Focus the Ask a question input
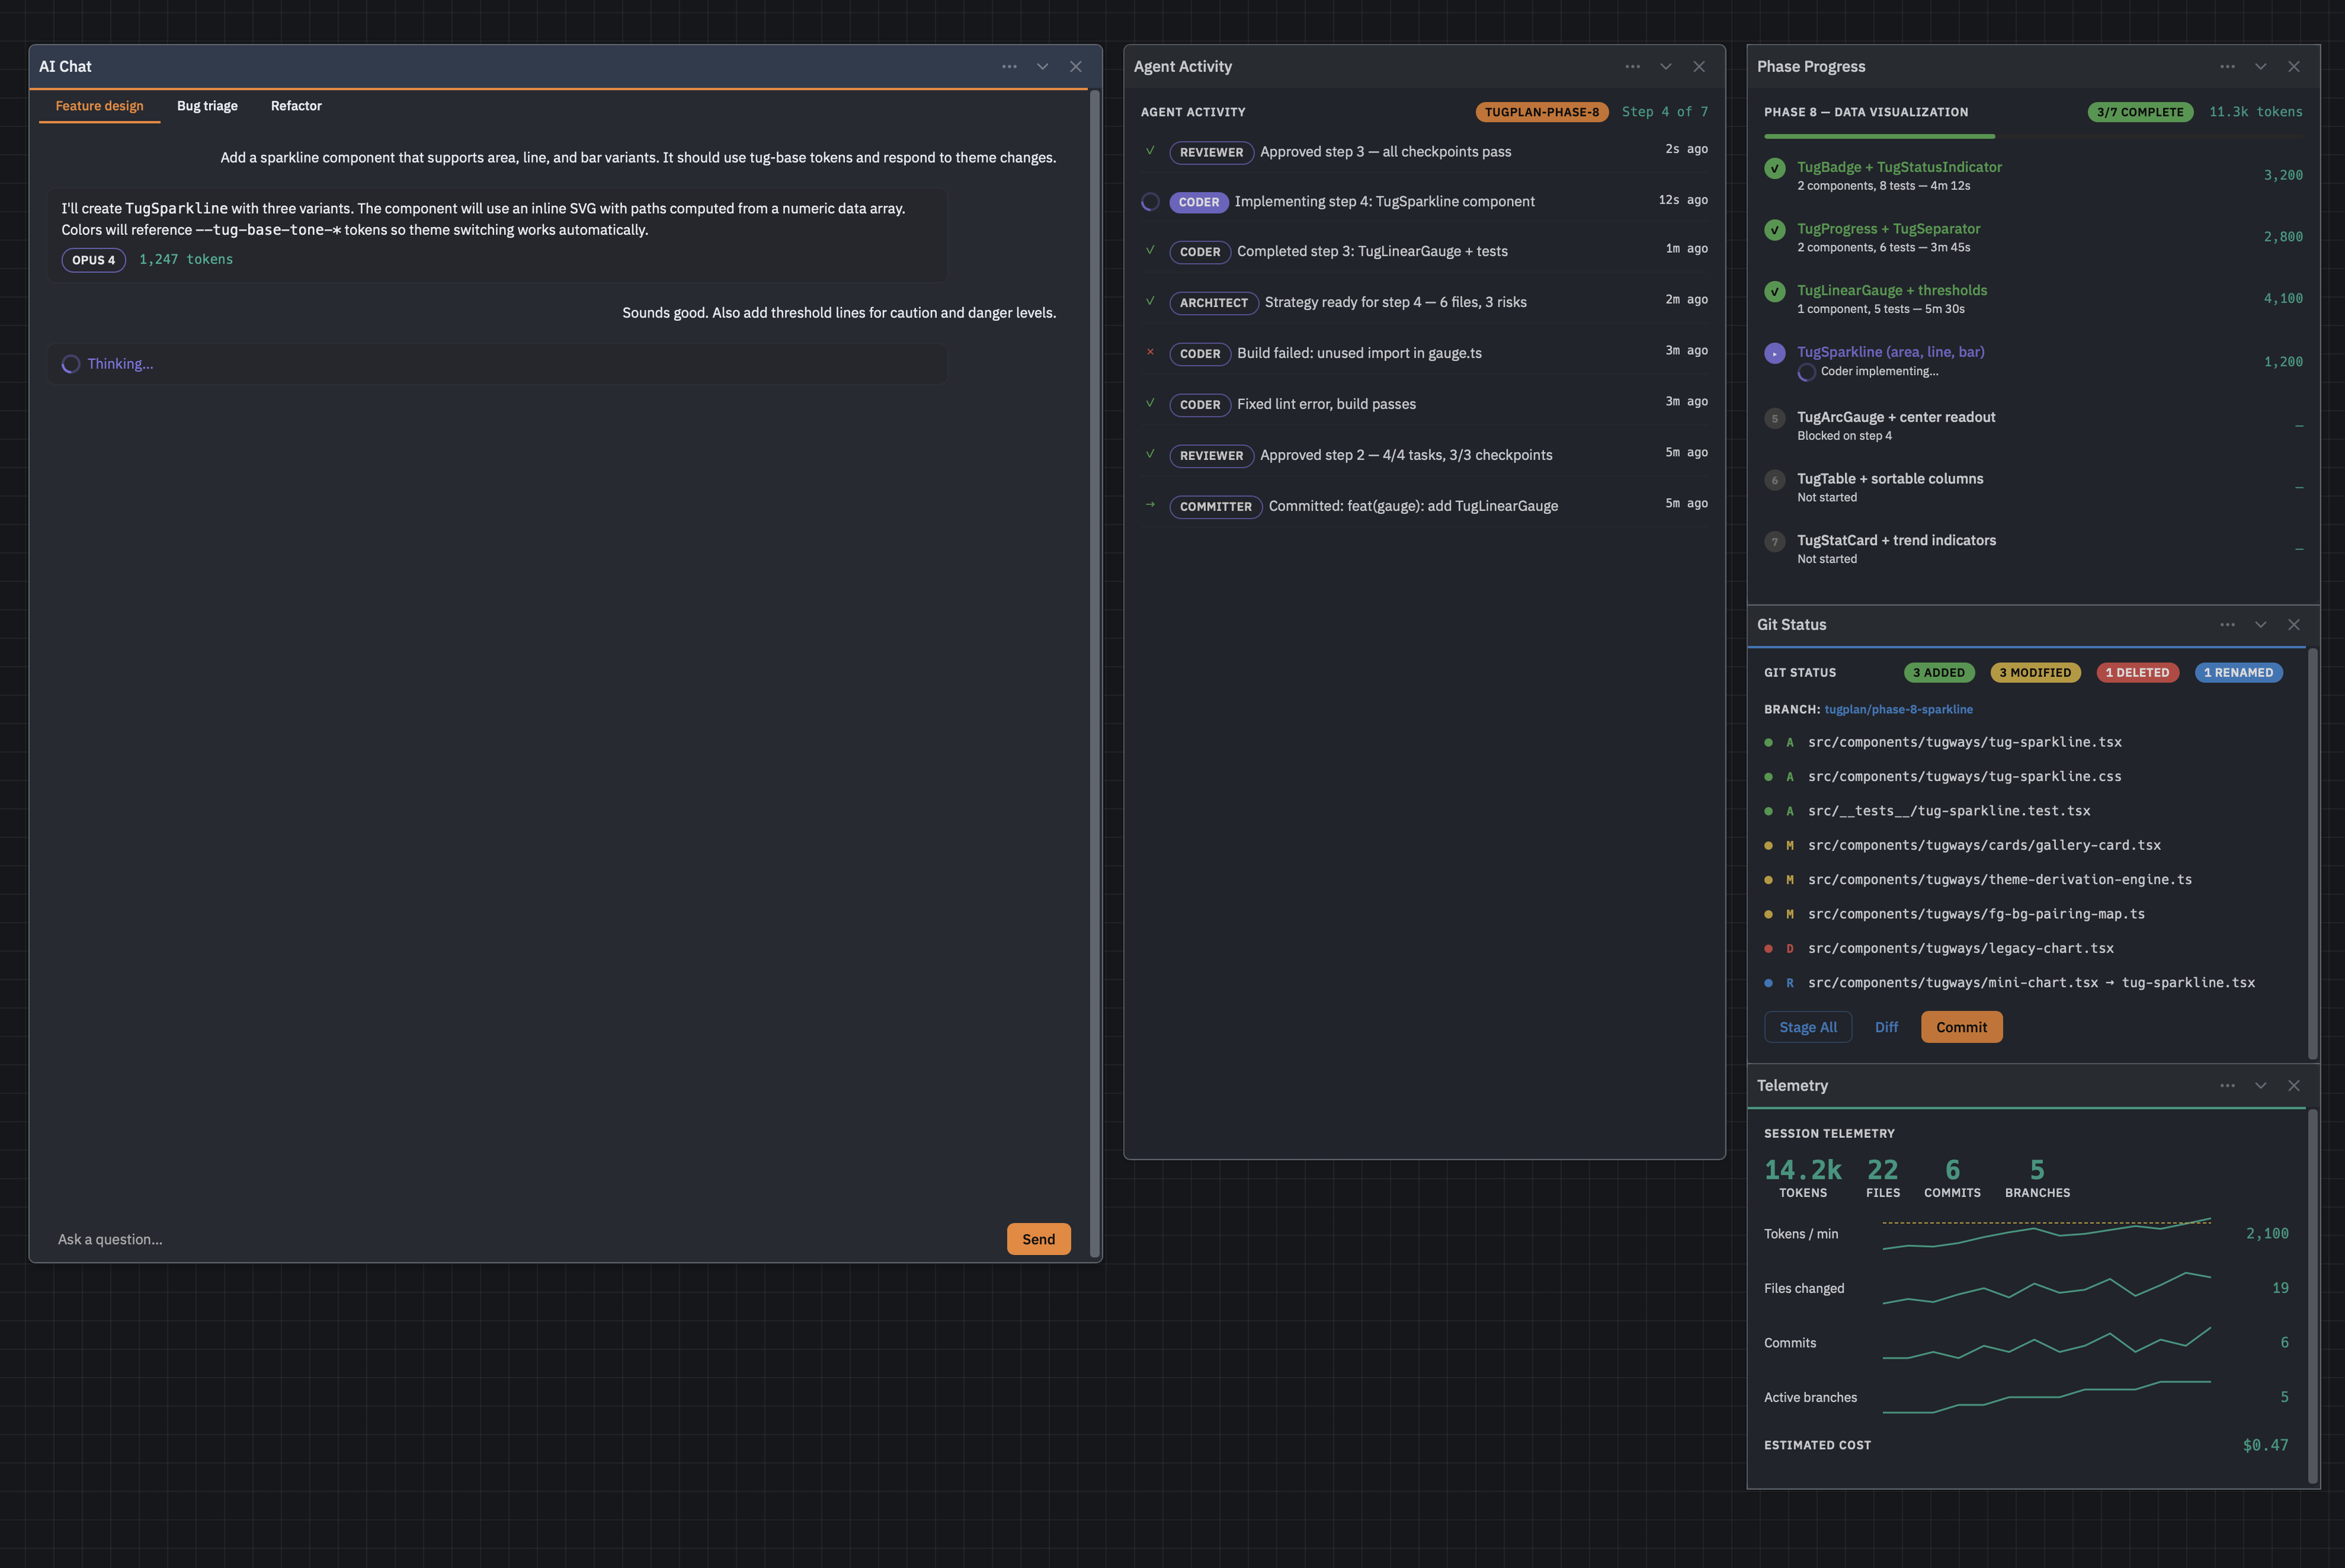The image size is (2345, 1568). click(526, 1239)
